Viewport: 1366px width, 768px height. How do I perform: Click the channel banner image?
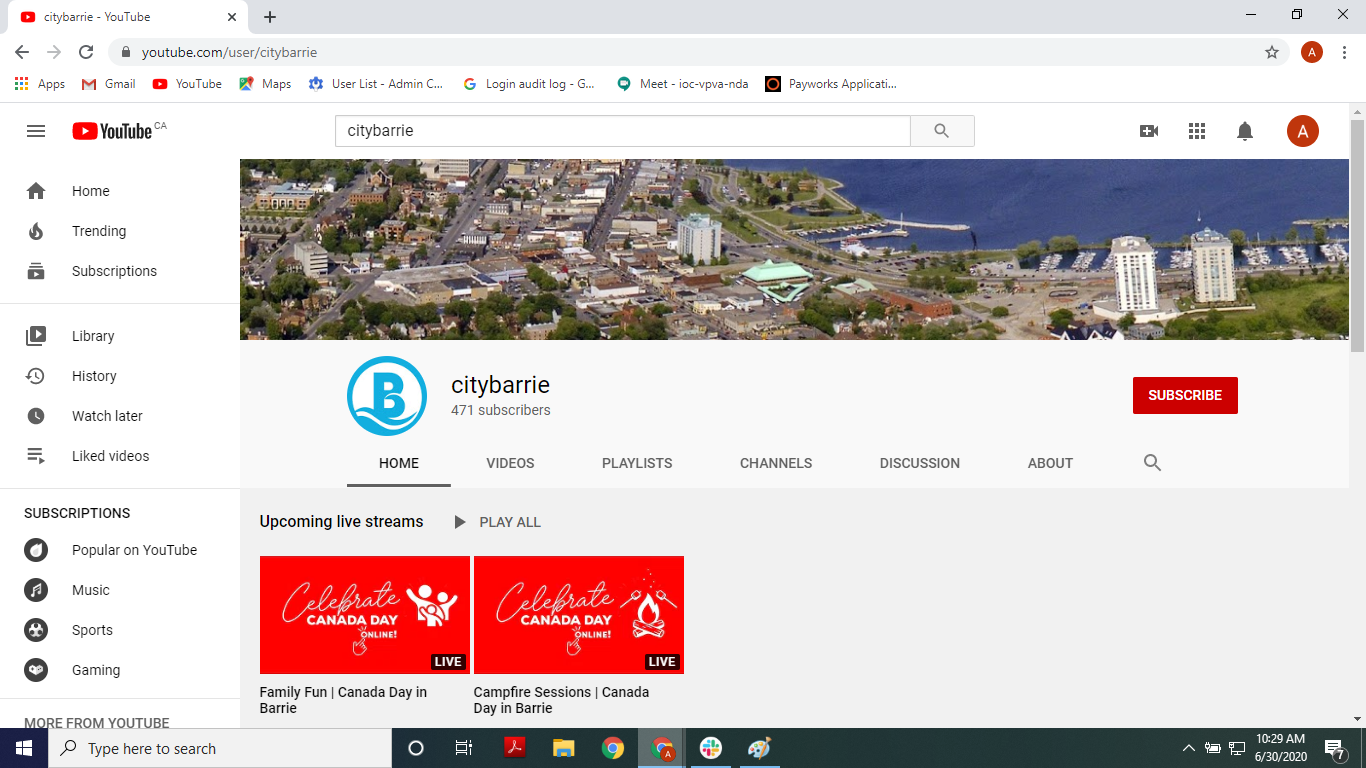tap(794, 249)
